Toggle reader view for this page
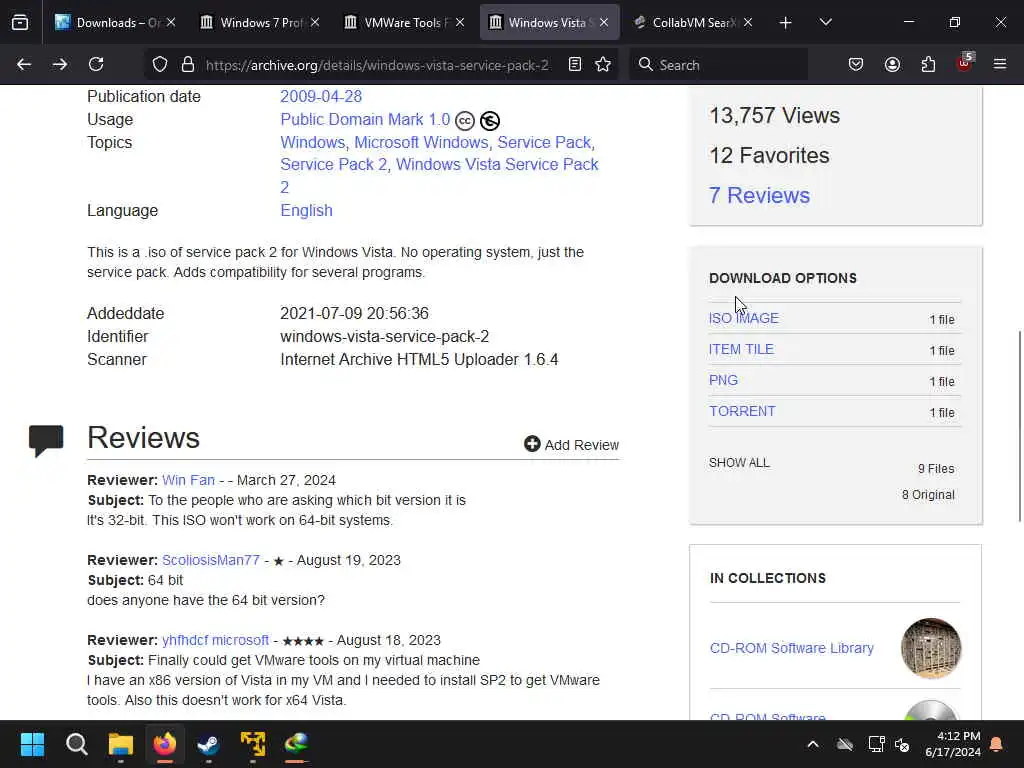Screen dimensions: 1024x768 pyautogui.click(x=575, y=64)
